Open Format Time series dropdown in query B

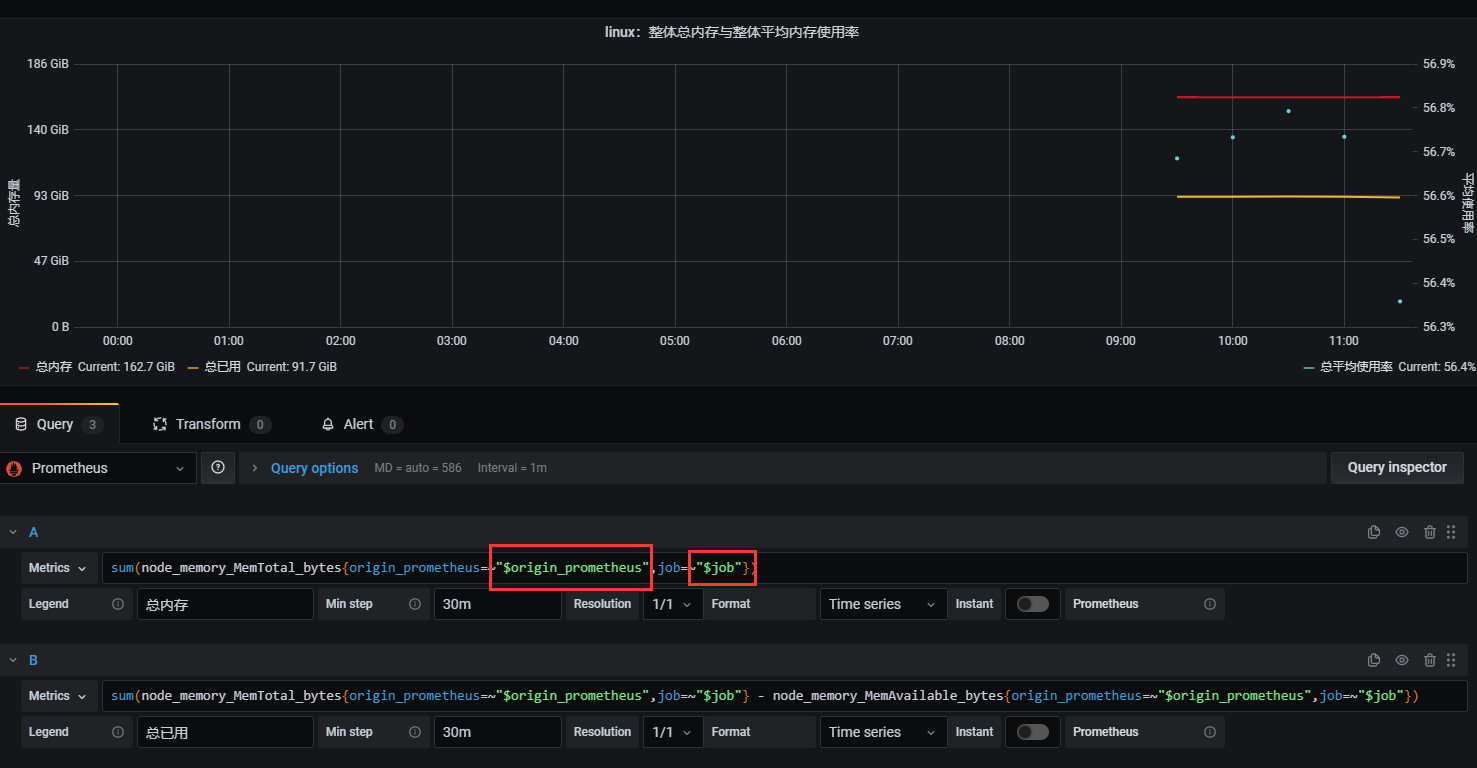(x=883, y=732)
